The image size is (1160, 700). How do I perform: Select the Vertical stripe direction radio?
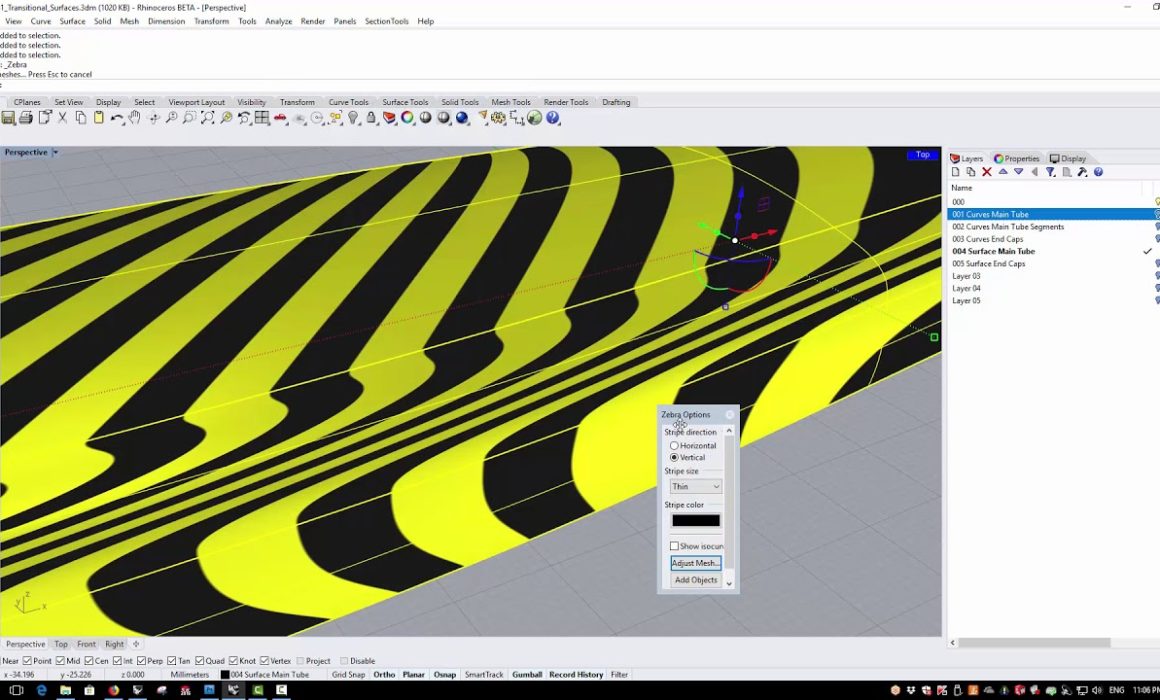(x=674, y=457)
